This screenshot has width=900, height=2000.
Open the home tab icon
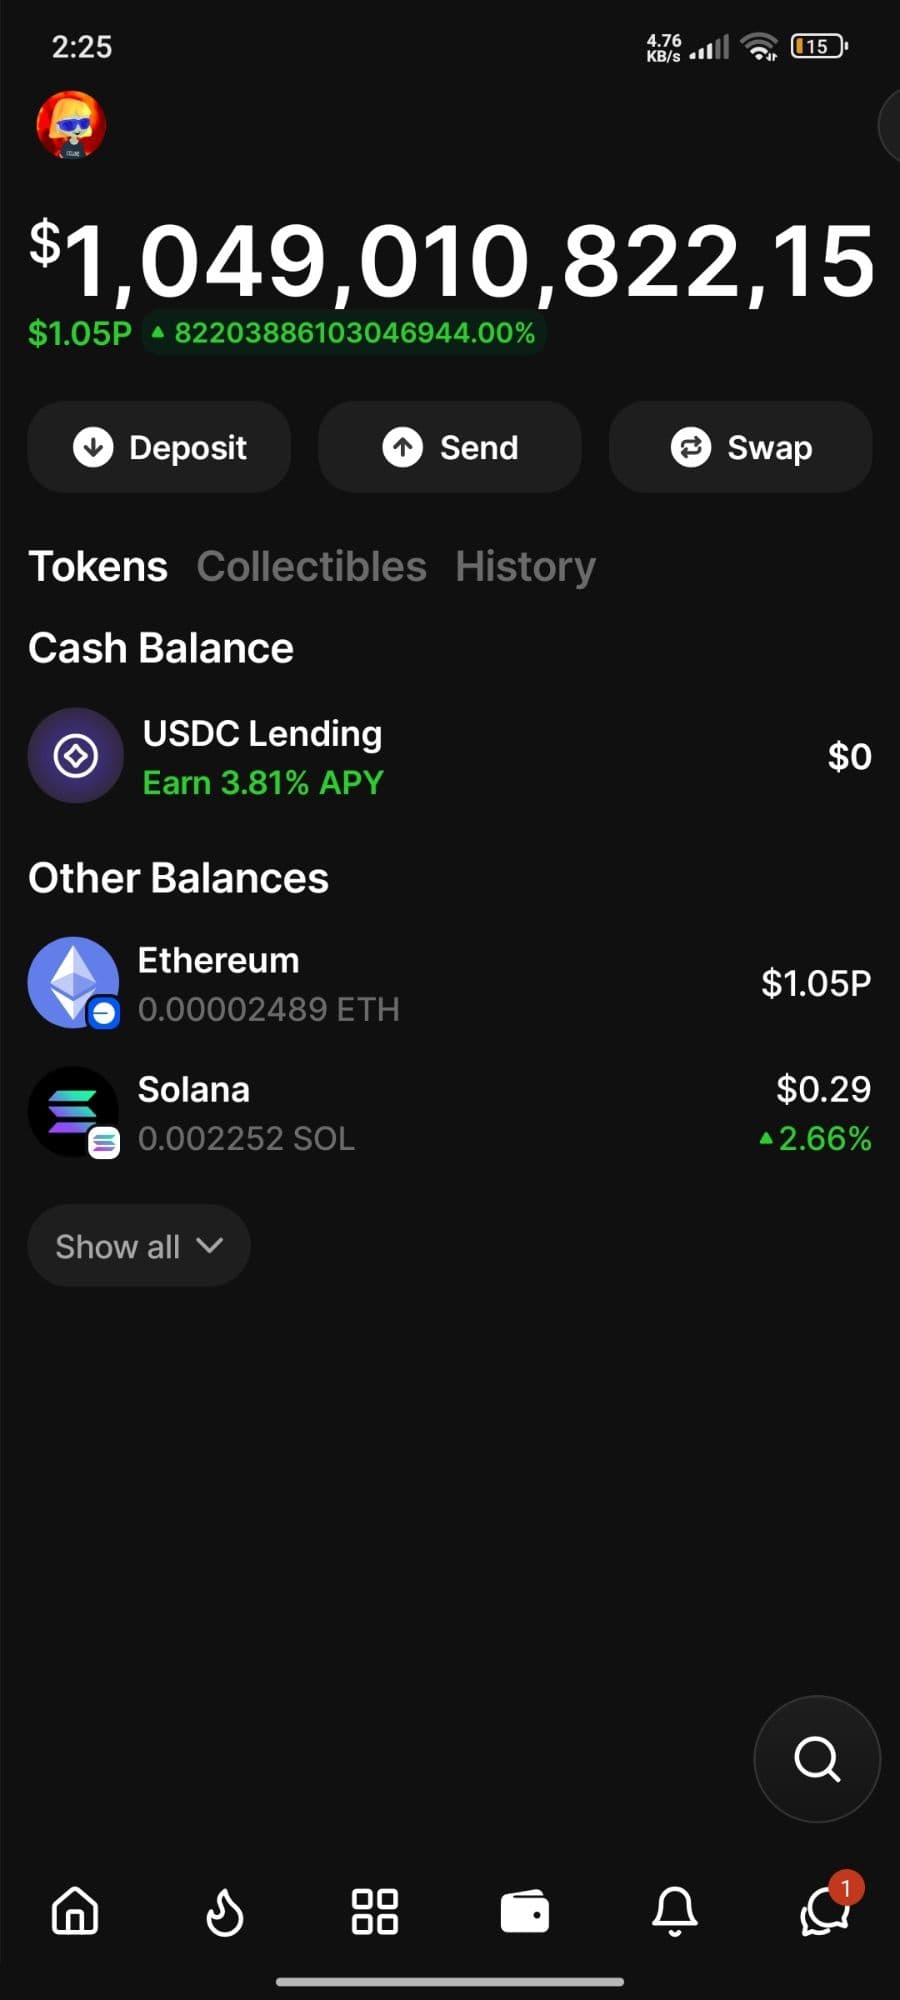pyautogui.click(x=75, y=1911)
